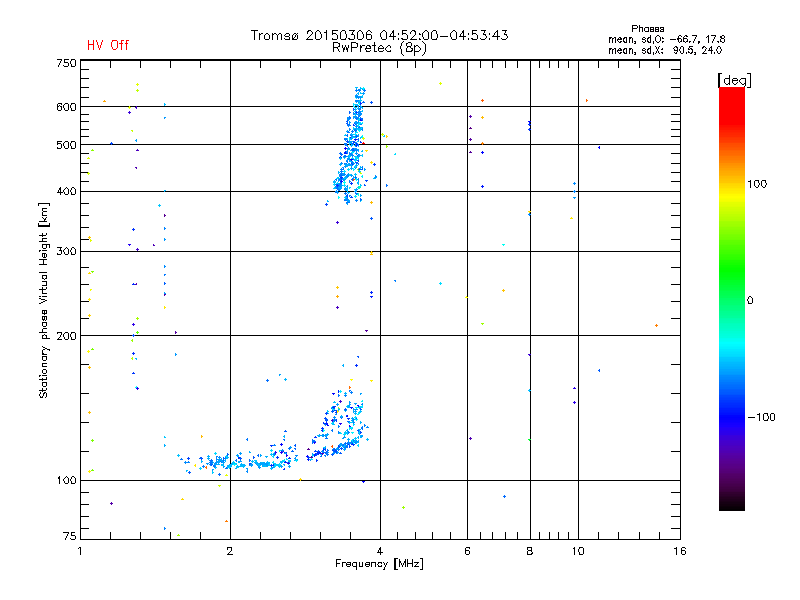
Task: Click the Frequency [MHz] axis title
Action: pos(379,564)
